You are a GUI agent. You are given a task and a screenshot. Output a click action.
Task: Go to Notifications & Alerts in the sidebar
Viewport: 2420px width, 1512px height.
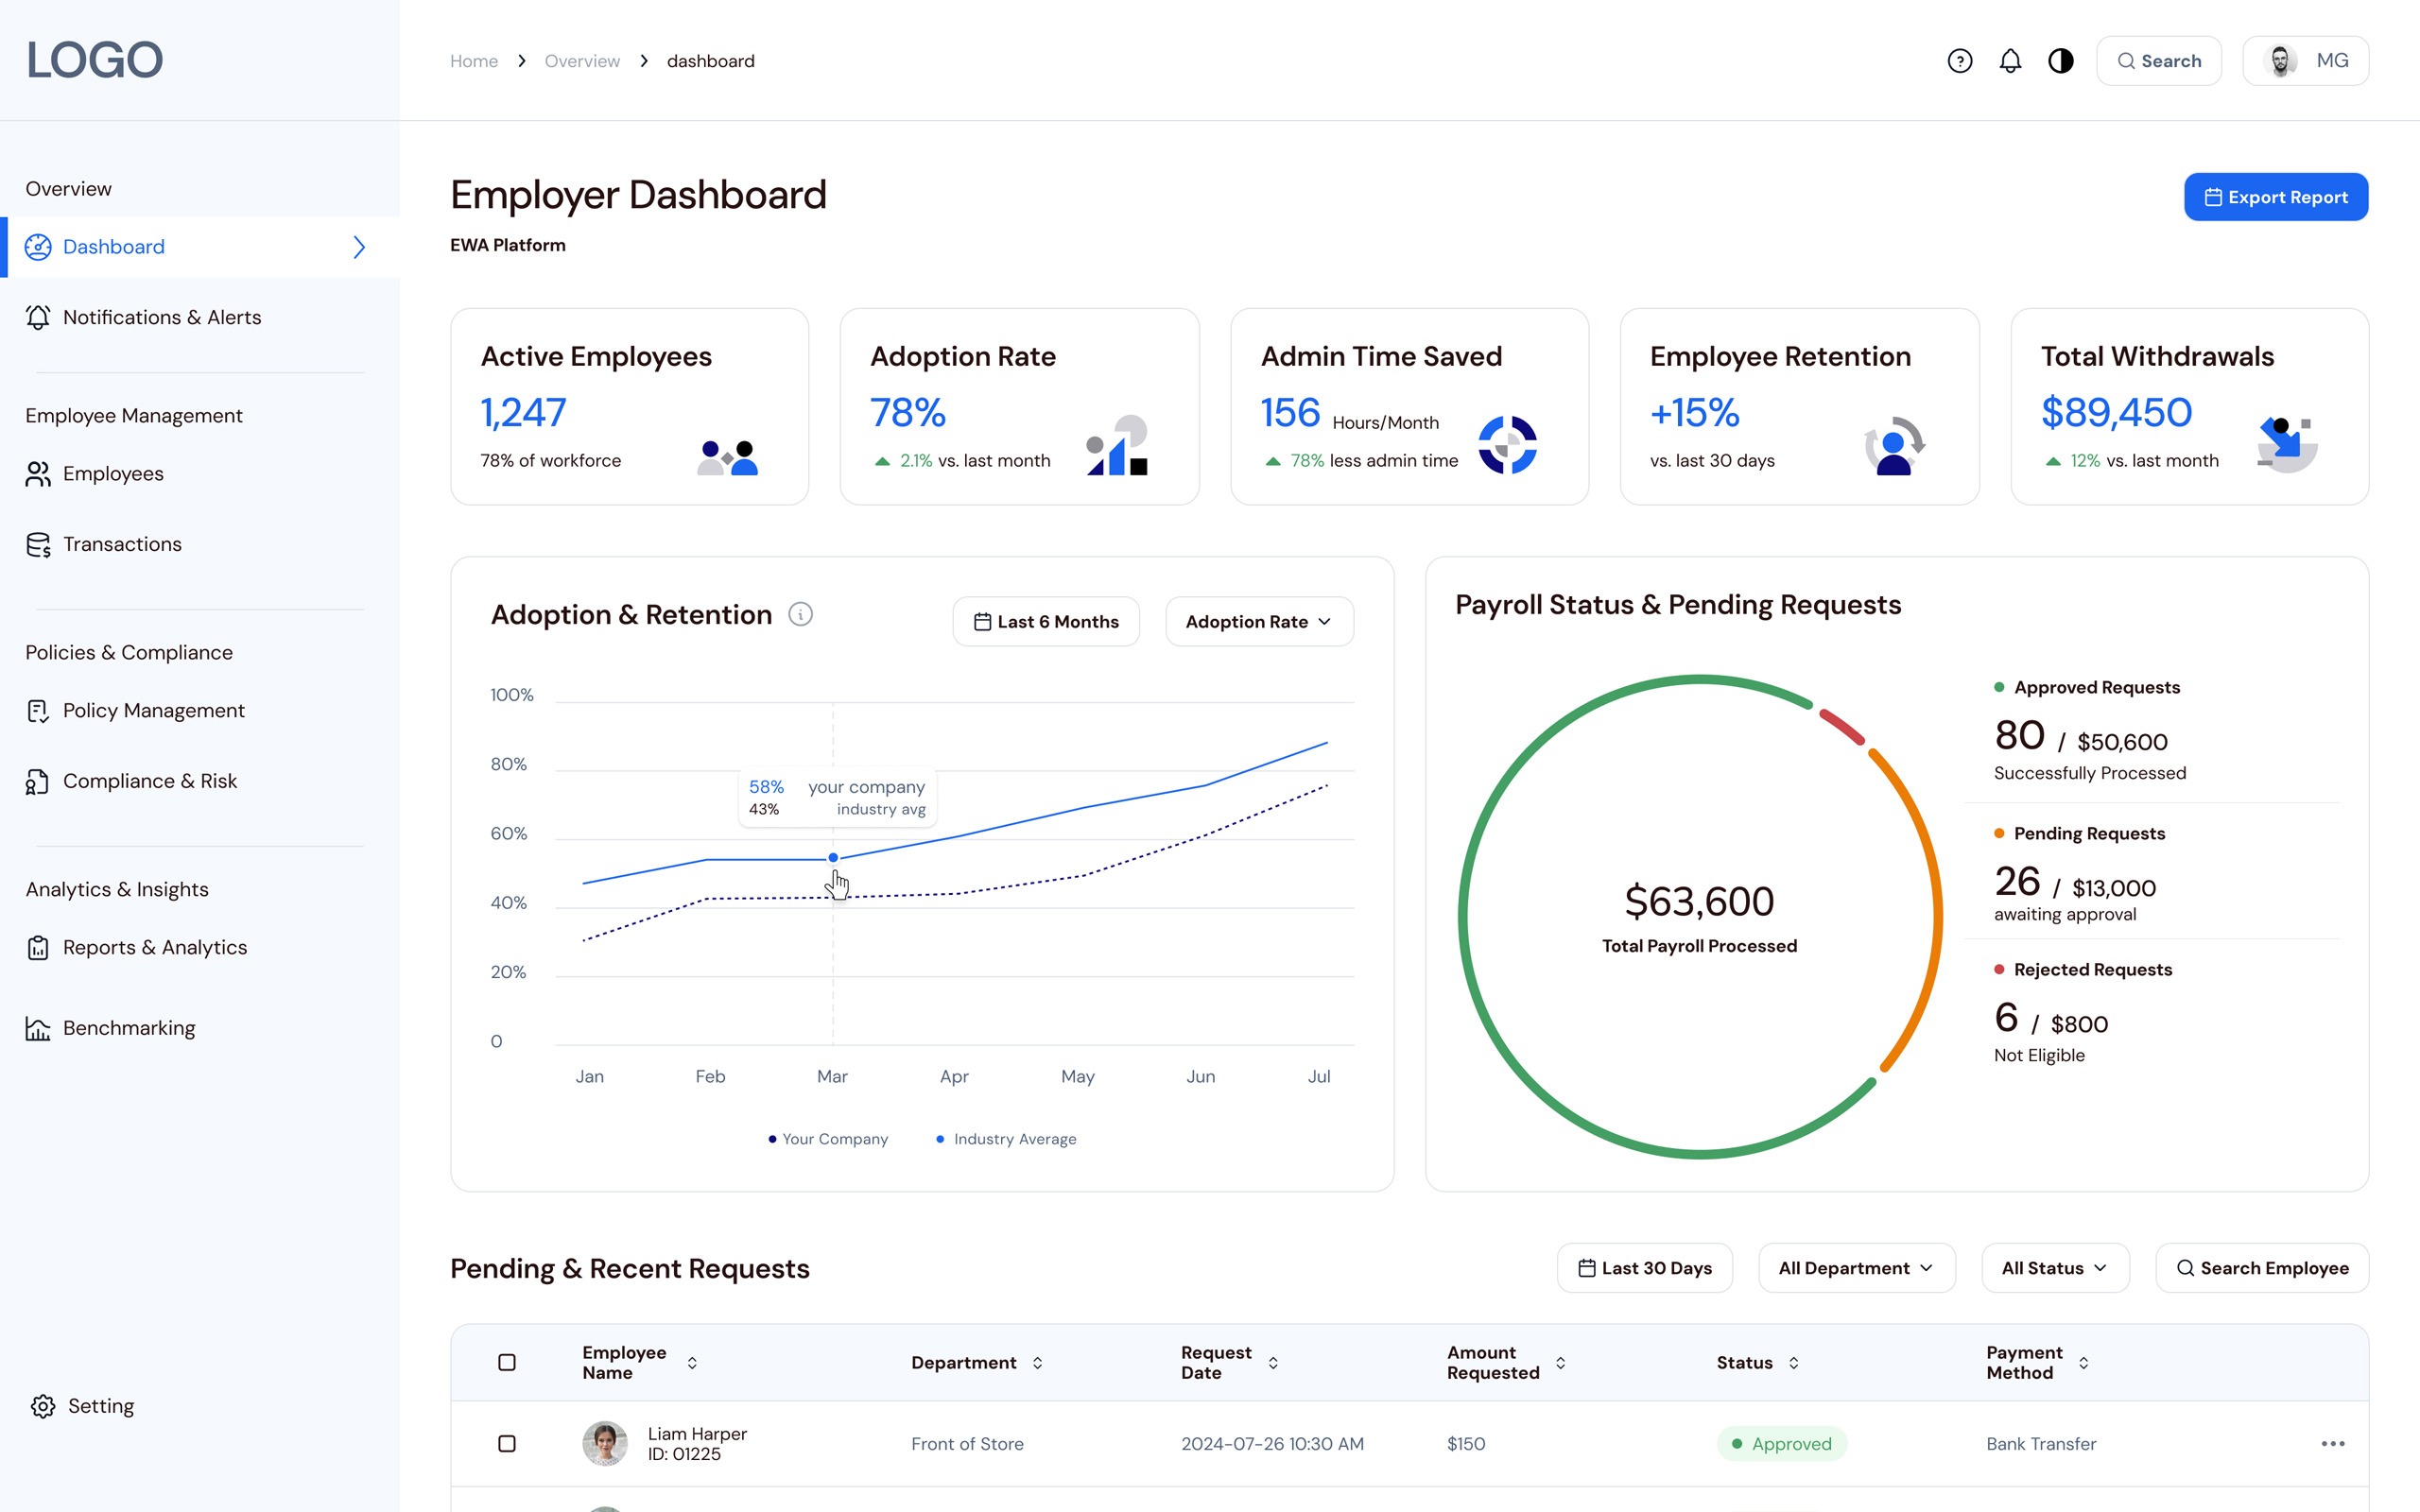tap(161, 317)
